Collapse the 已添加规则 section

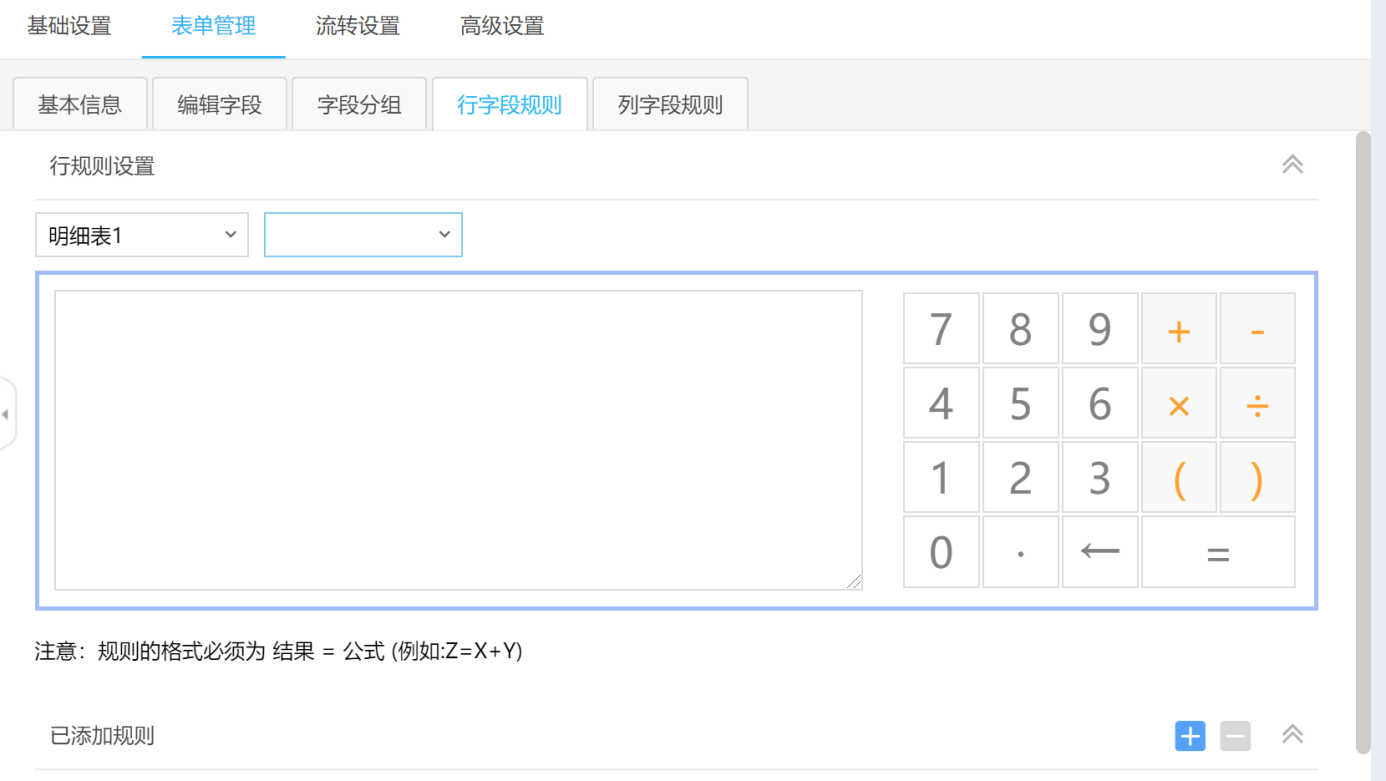pyautogui.click(x=1292, y=735)
